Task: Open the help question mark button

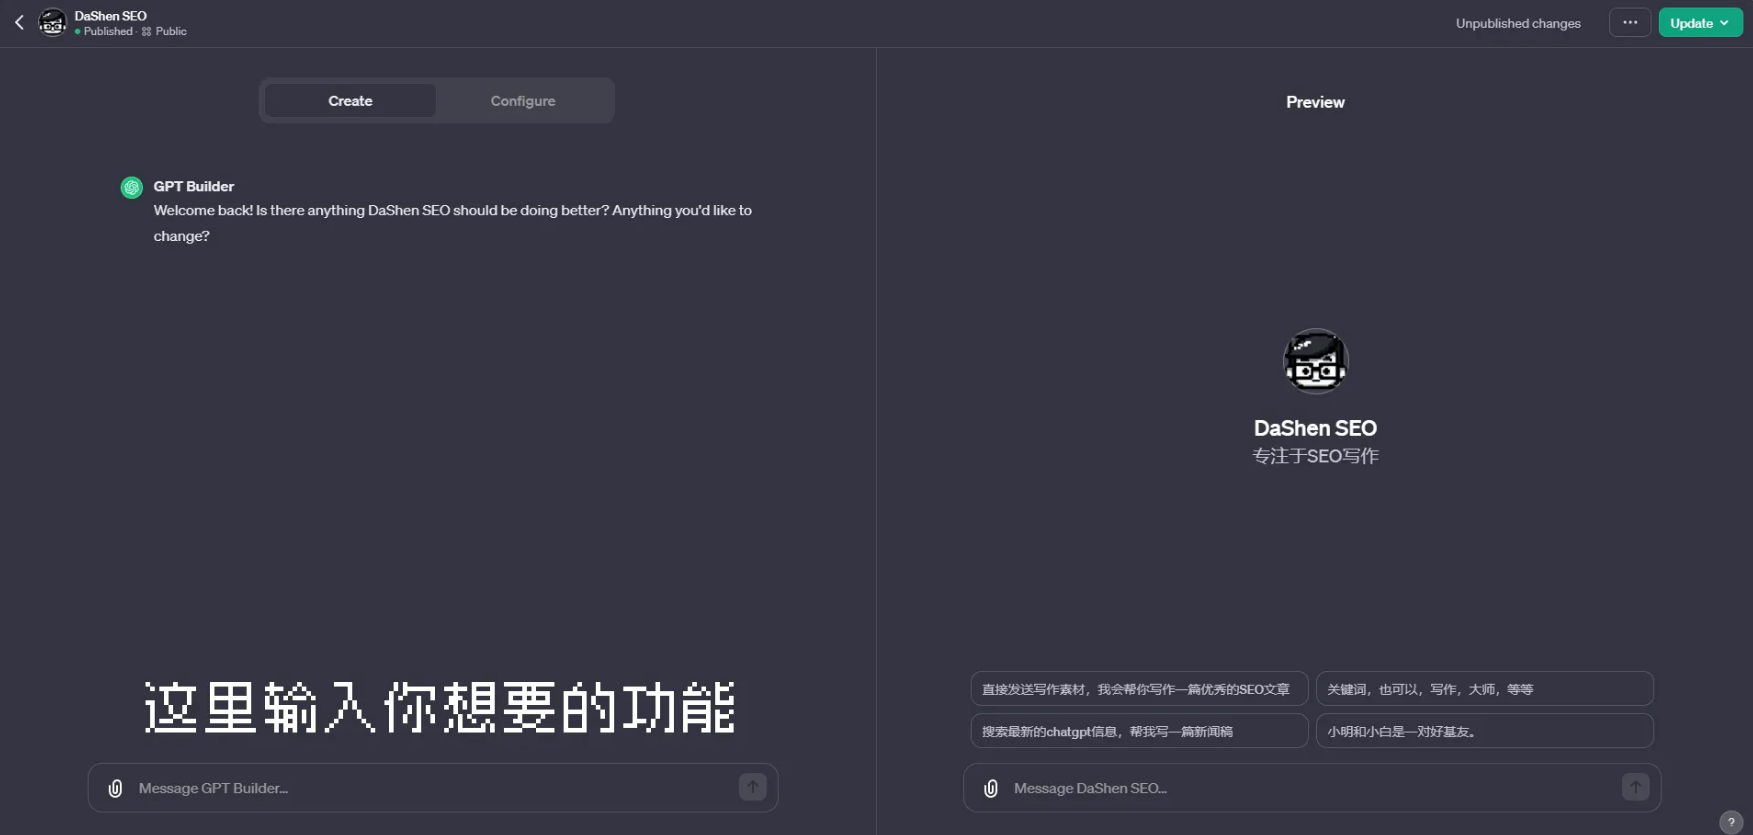Action: pyautogui.click(x=1731, y=822)
